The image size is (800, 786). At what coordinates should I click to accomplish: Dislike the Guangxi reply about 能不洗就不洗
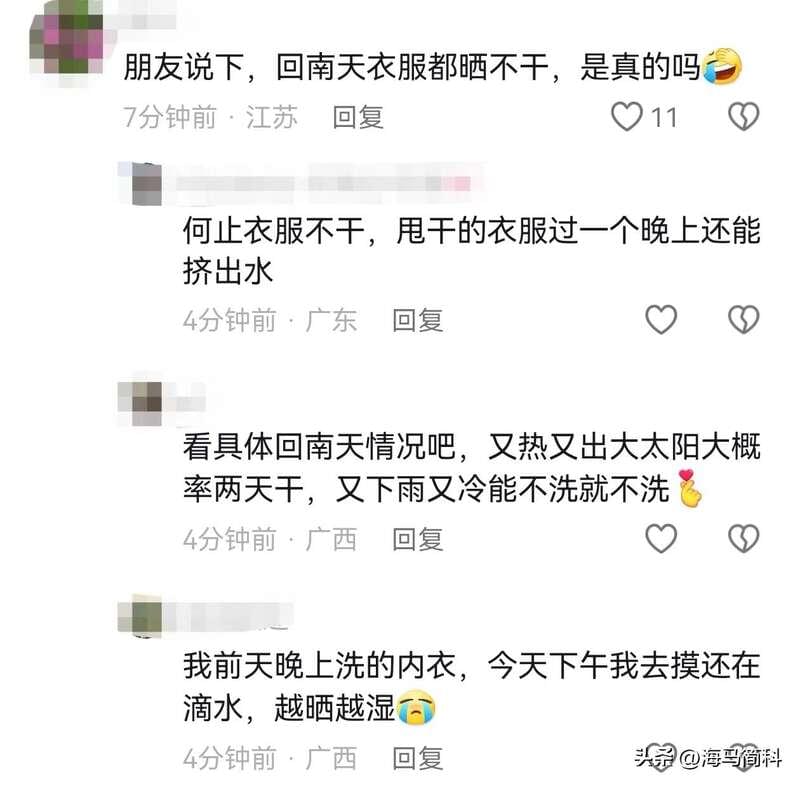pos(743,538)
